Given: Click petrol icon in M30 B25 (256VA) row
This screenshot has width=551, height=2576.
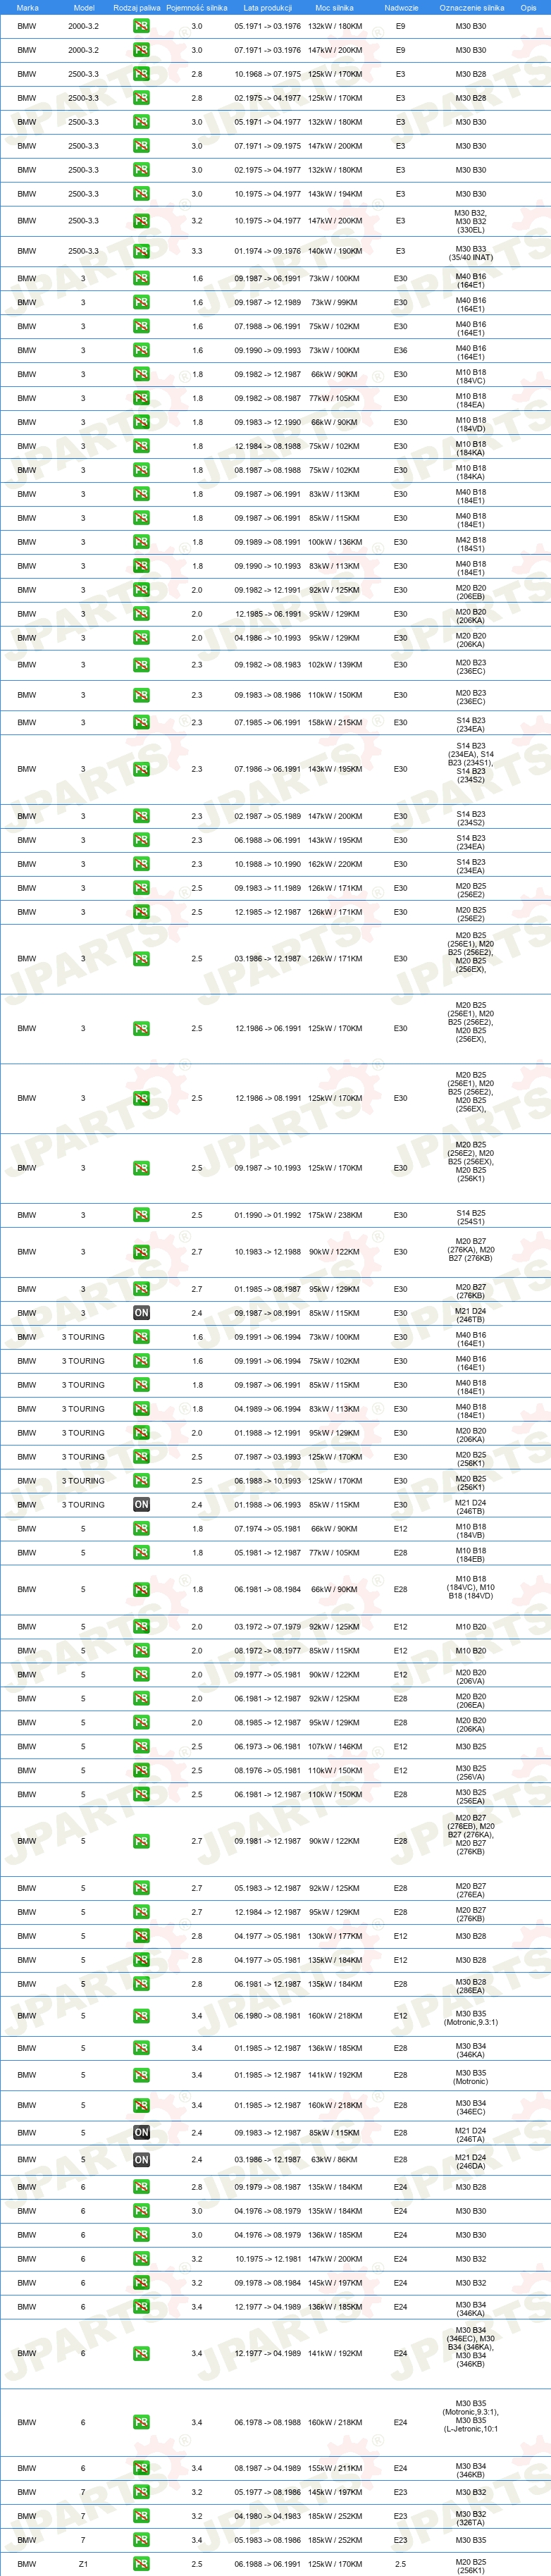Looking at the screenshot, I should click(141, 1771).
